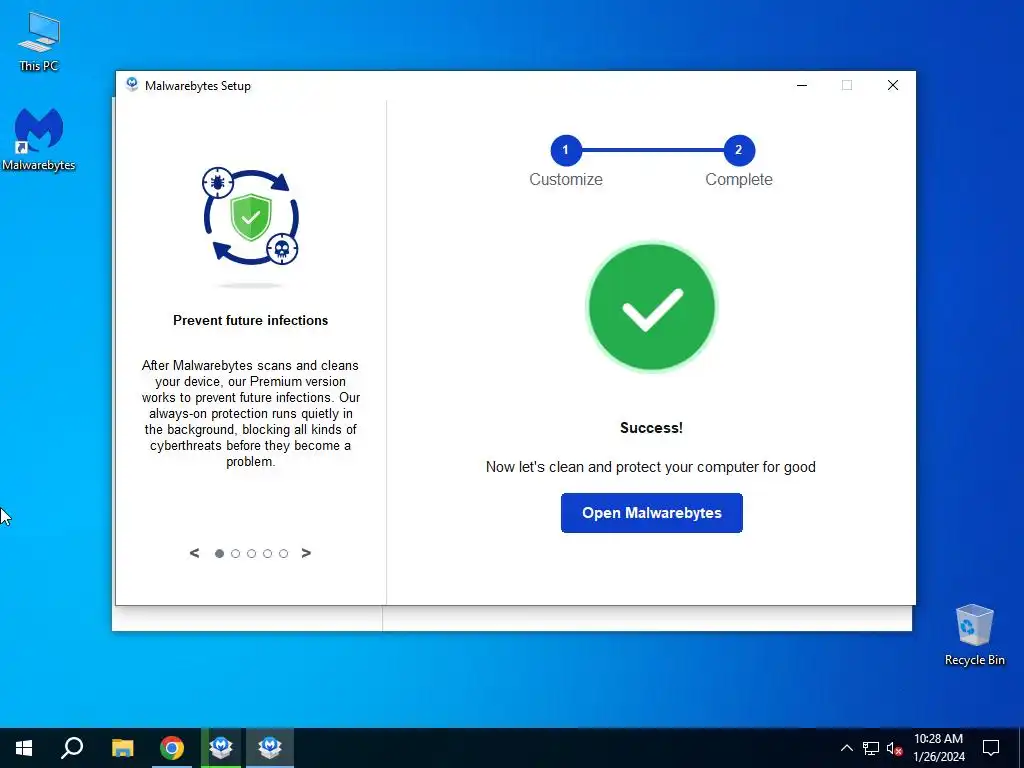Select the This PC desktop icon
The image size is (1024, 768).
pyautogui.click(x=39, y=41)
